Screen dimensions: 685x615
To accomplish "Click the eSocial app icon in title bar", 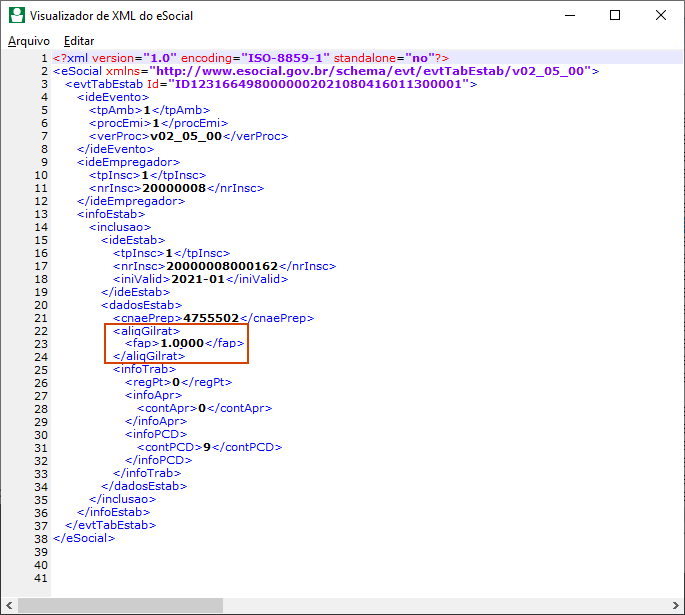I will click(15, 16).
